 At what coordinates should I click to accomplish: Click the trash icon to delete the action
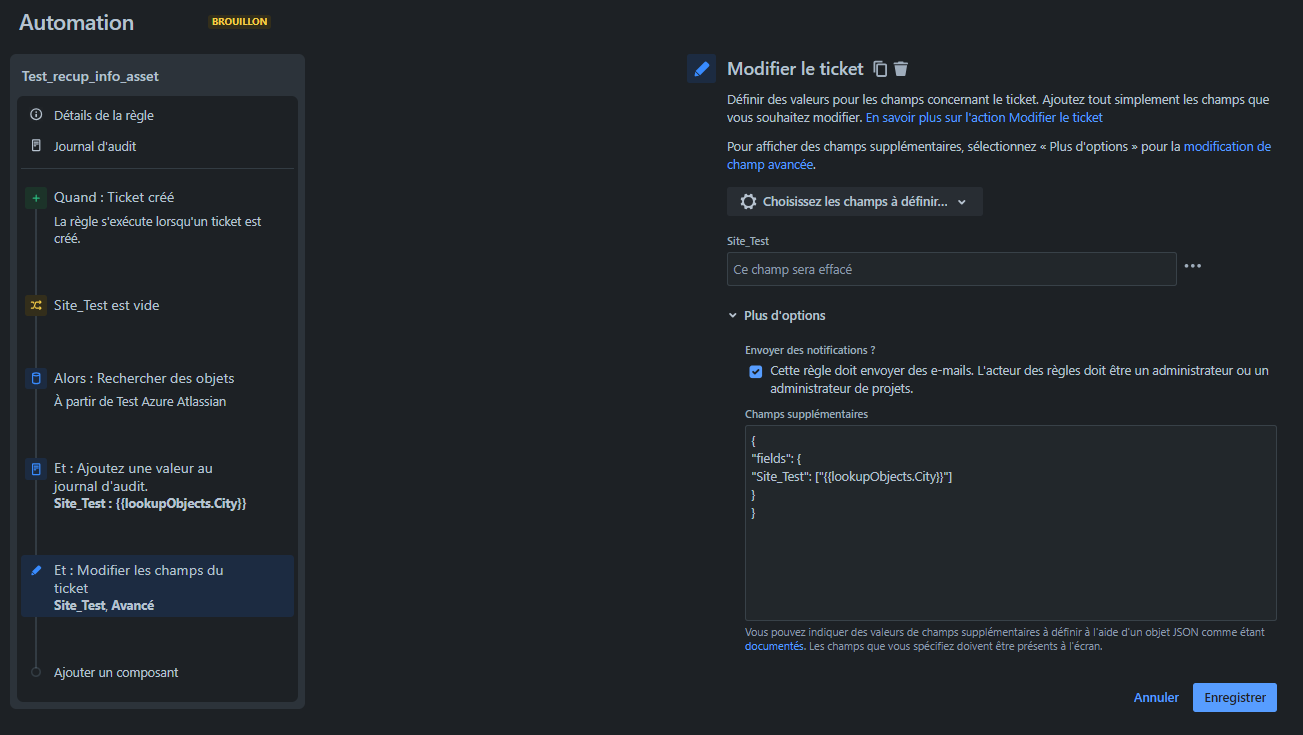tap(901, 69)
